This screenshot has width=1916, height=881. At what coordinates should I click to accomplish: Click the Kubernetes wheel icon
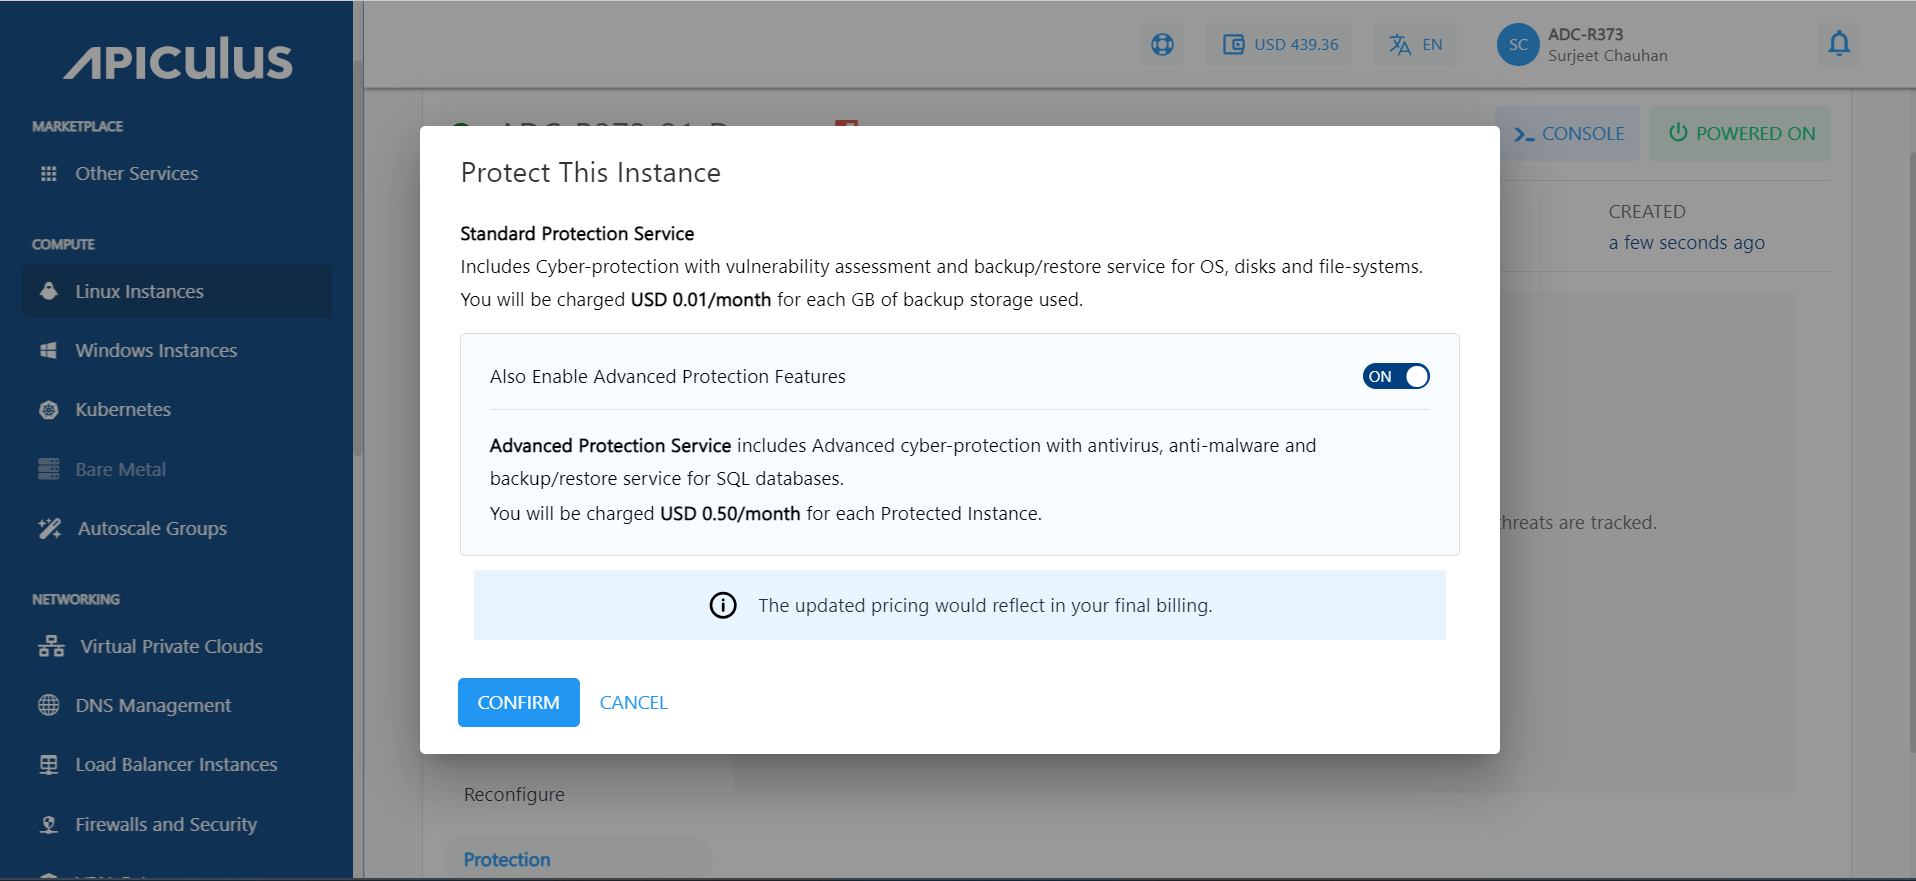coord(48,410)
